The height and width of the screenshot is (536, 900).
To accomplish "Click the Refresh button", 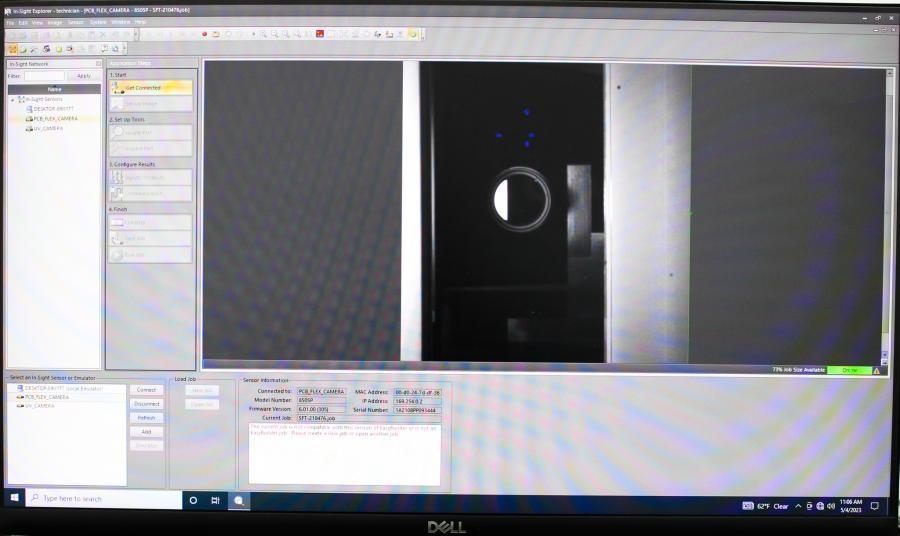I will (x=146, y=418).
